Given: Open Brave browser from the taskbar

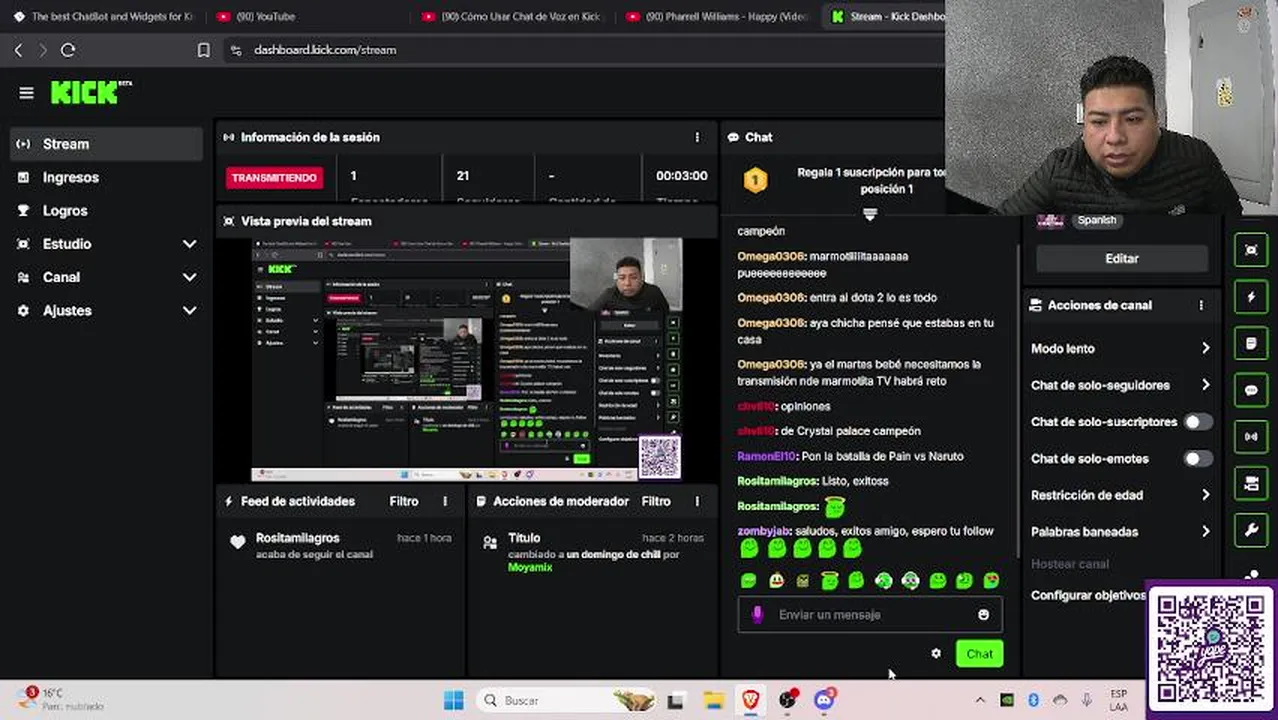Looking at the screenshot, I should point(750,700).
